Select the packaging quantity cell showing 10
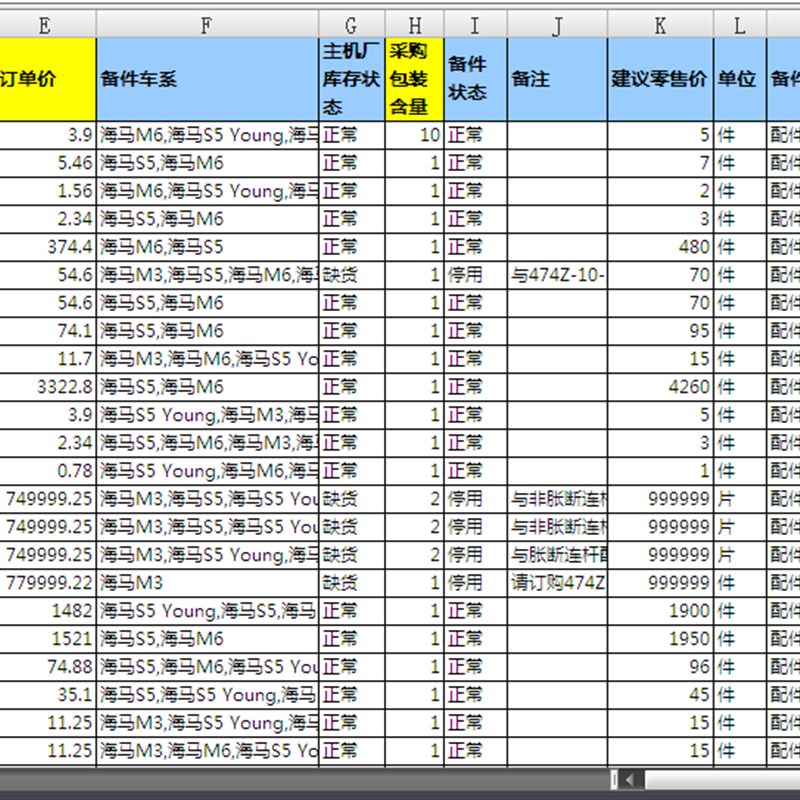Screen dimensions: 800x800 point(415,135)
